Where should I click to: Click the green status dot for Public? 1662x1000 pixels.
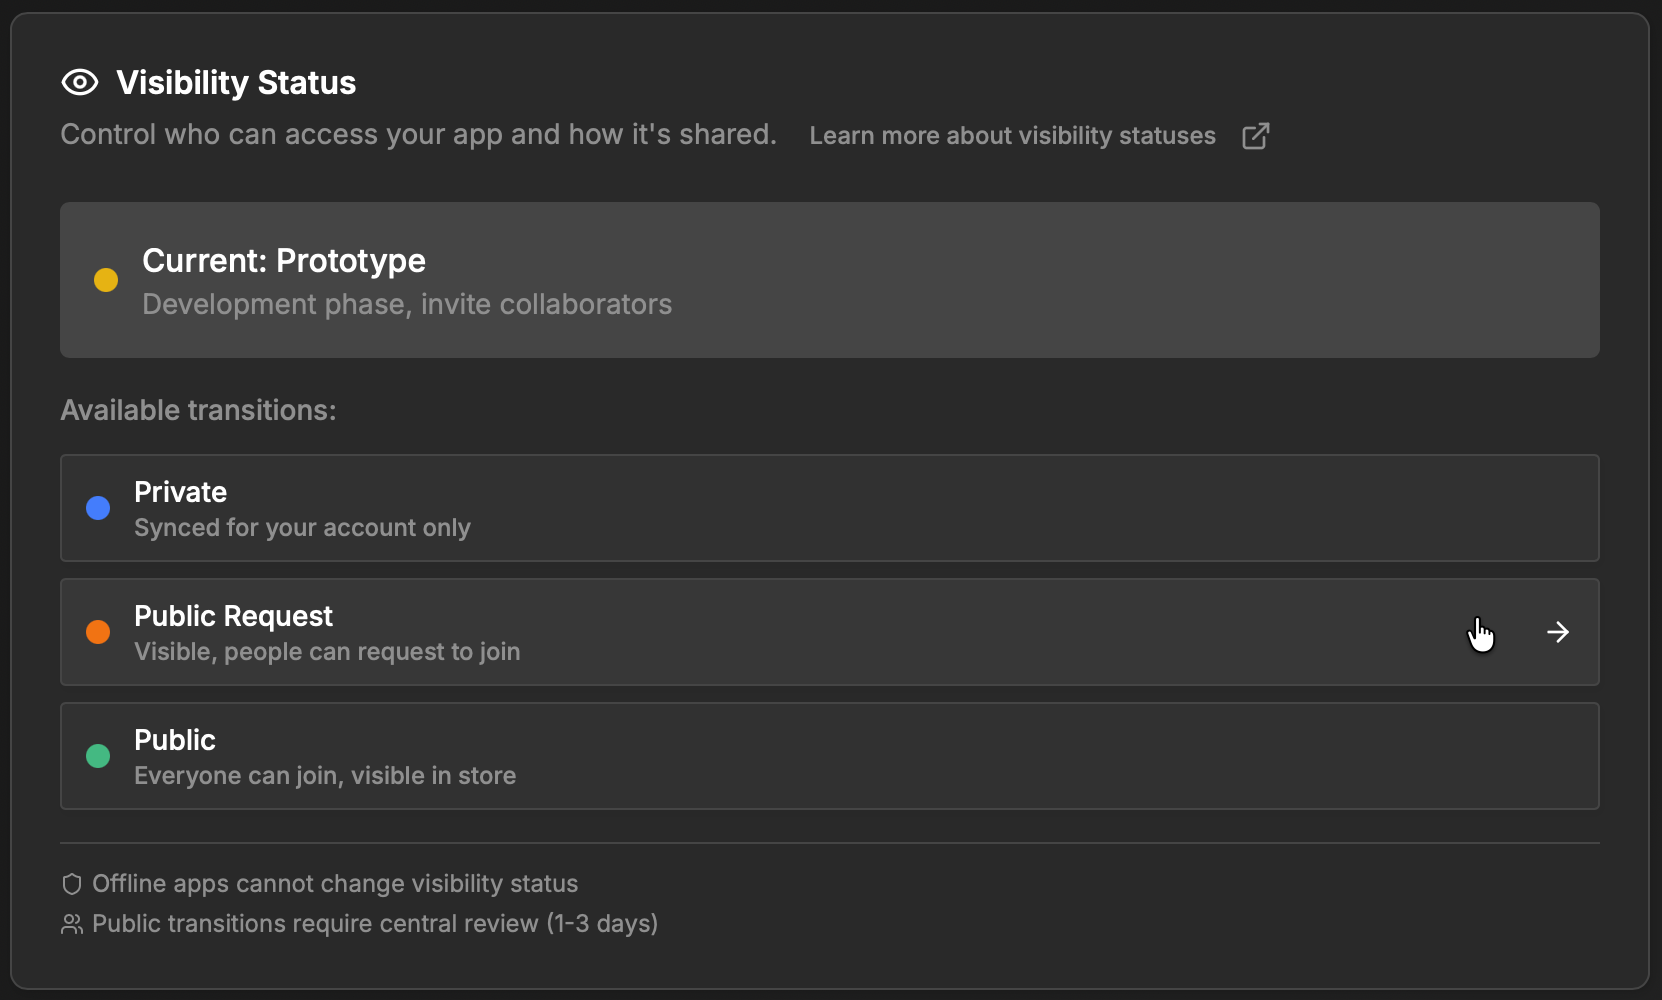tap(98, 756)
